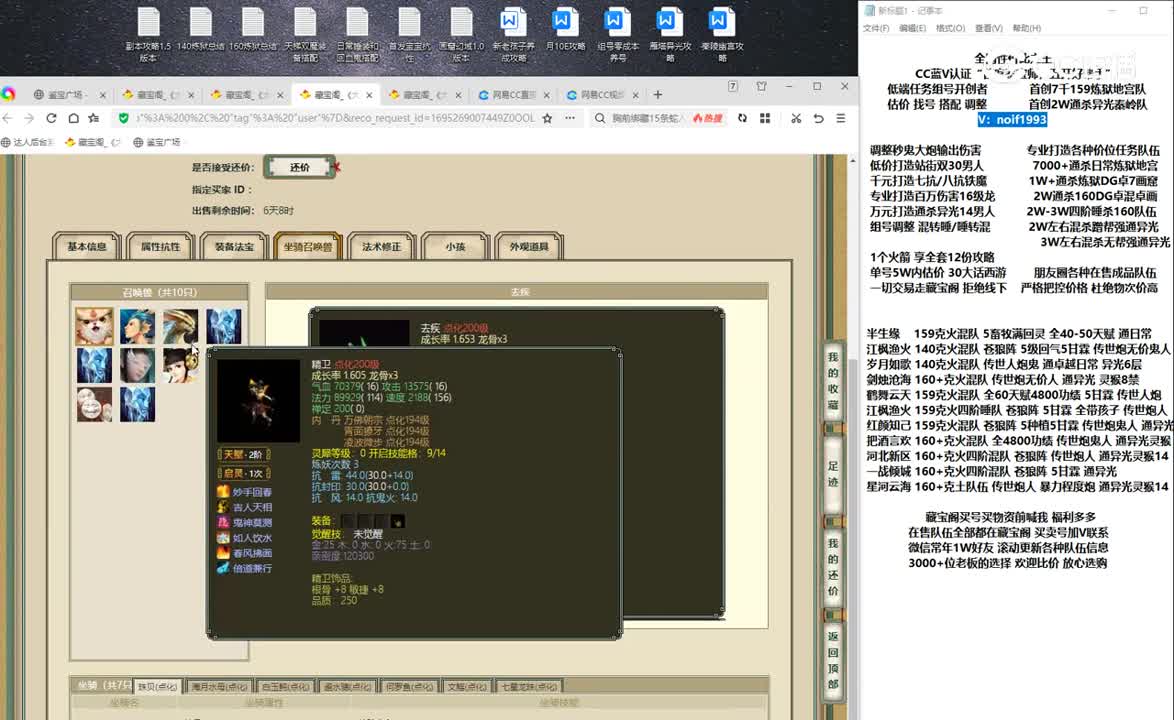Open desktop file 副本攻略1.5版本

point(148,34)
